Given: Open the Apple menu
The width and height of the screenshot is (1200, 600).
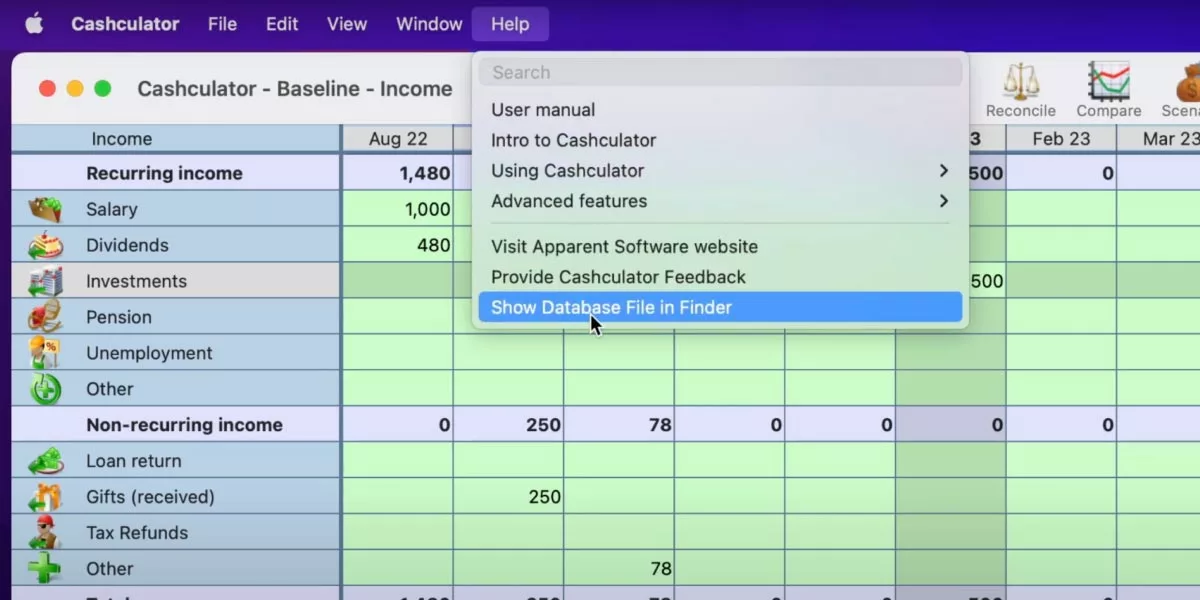Looking at the screenshot, I should 34,24.
